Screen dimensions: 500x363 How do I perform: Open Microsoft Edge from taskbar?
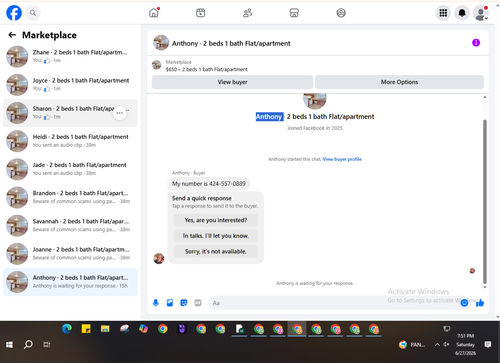(67, 329)
